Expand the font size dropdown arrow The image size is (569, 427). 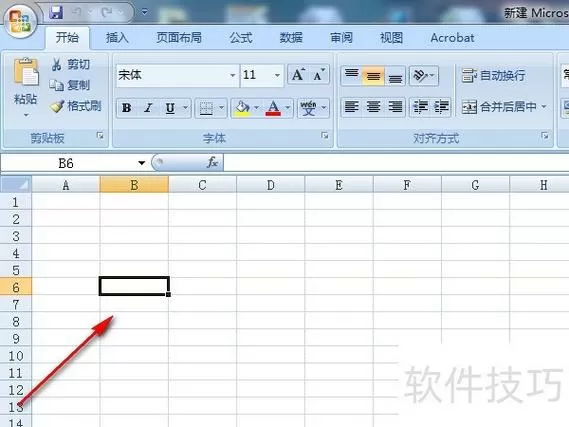coord(277,75)
